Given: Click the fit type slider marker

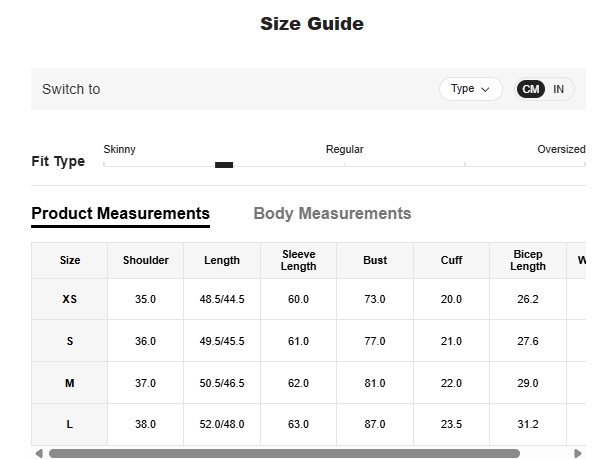Looking at the screenshot, I should tap(224, 165).
